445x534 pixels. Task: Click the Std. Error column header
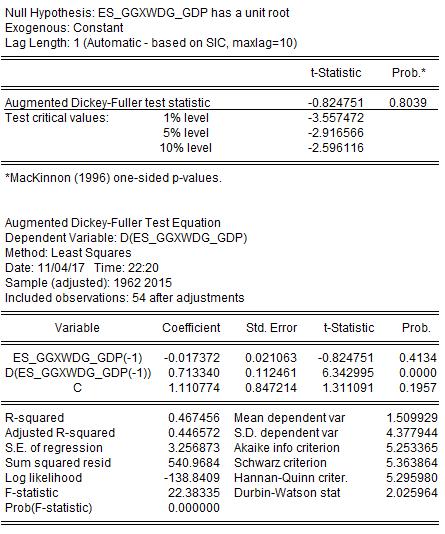point(271,328)
